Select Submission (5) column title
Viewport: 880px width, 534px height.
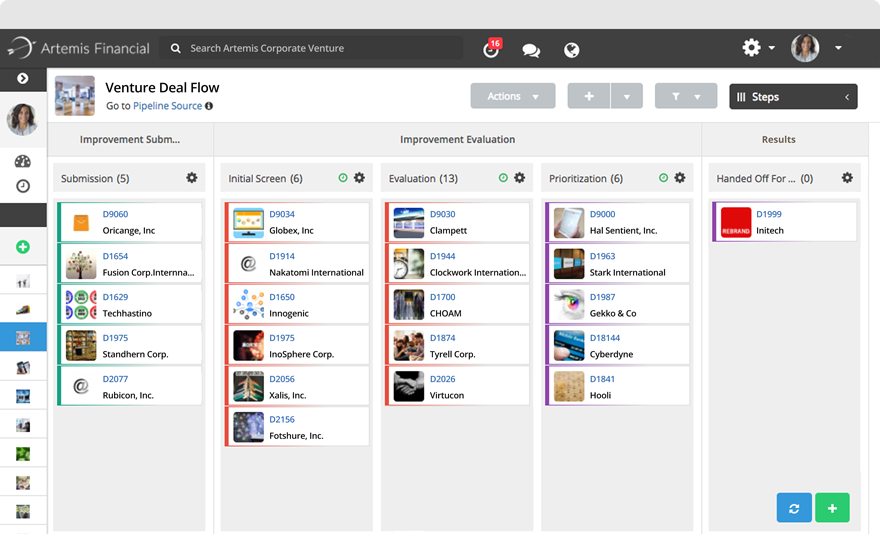[95, 179]
